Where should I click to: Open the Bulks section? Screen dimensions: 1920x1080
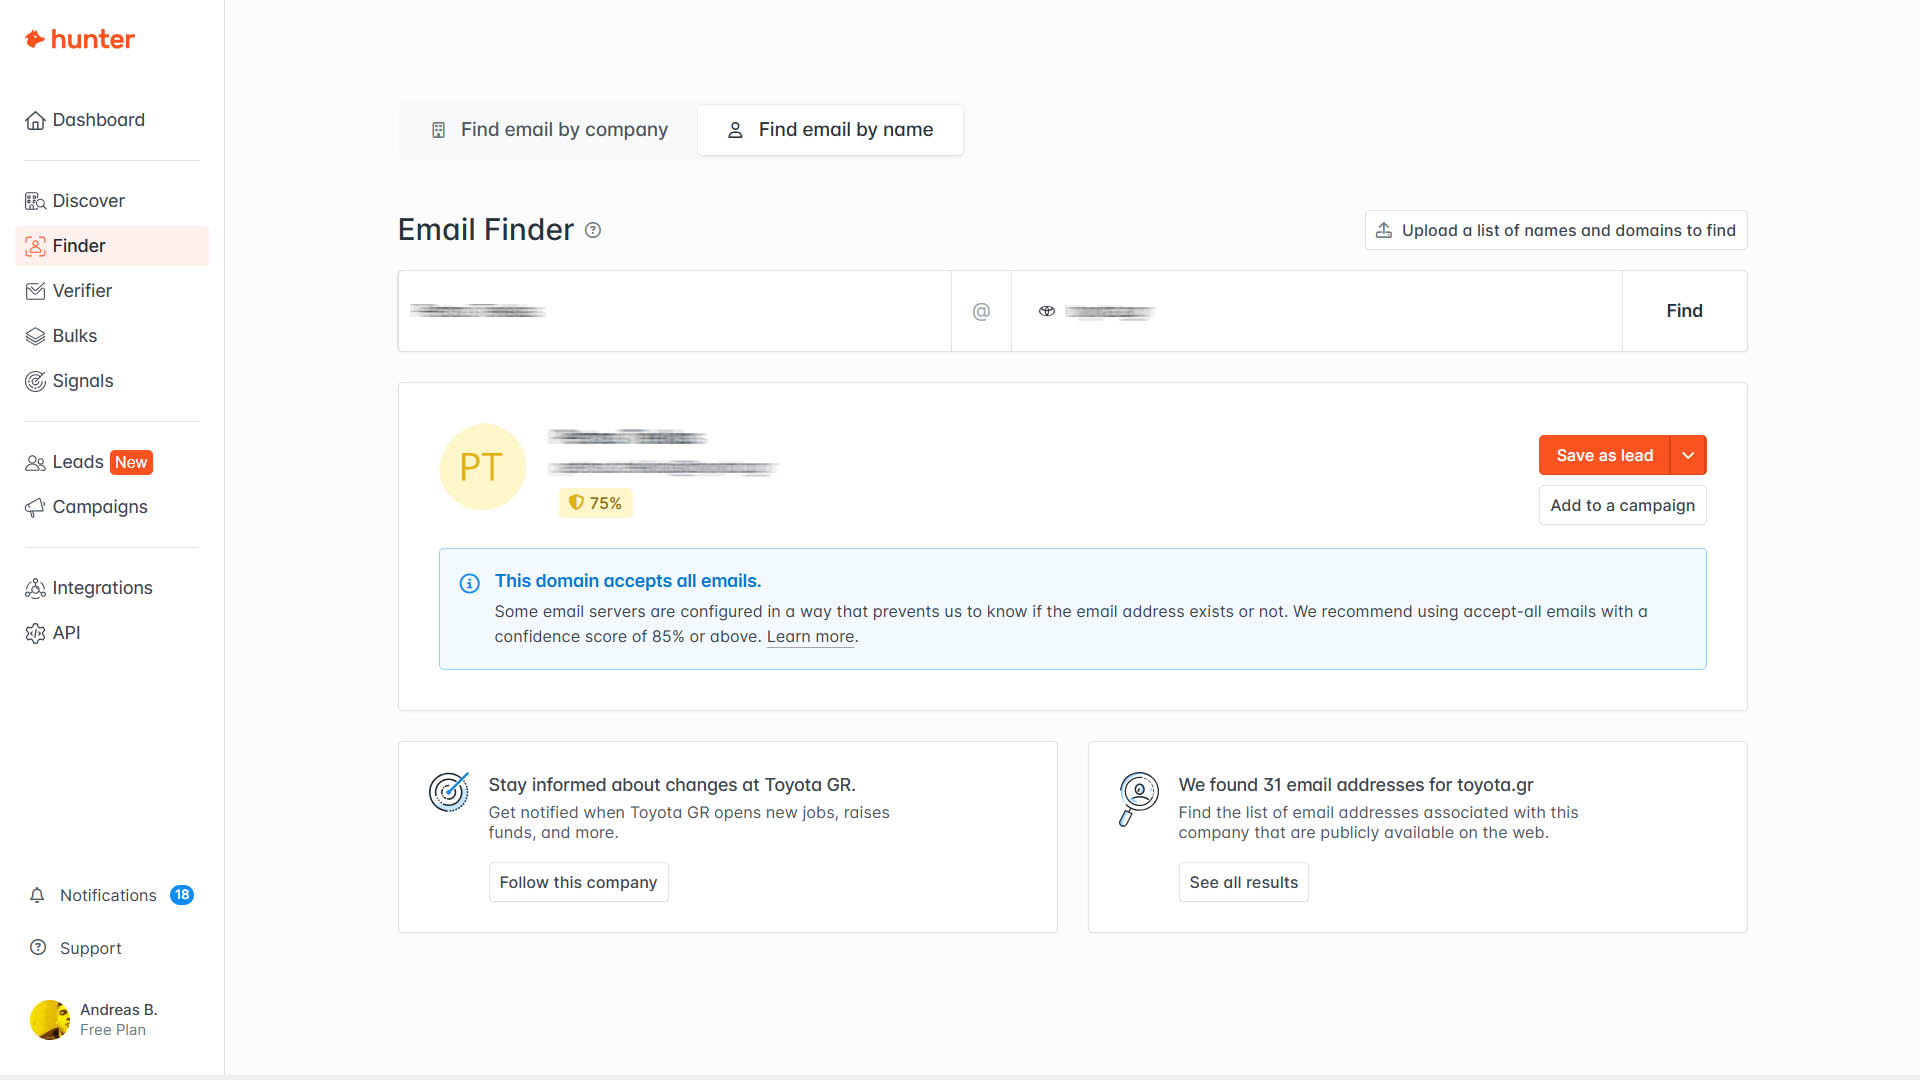coord(74,336)
